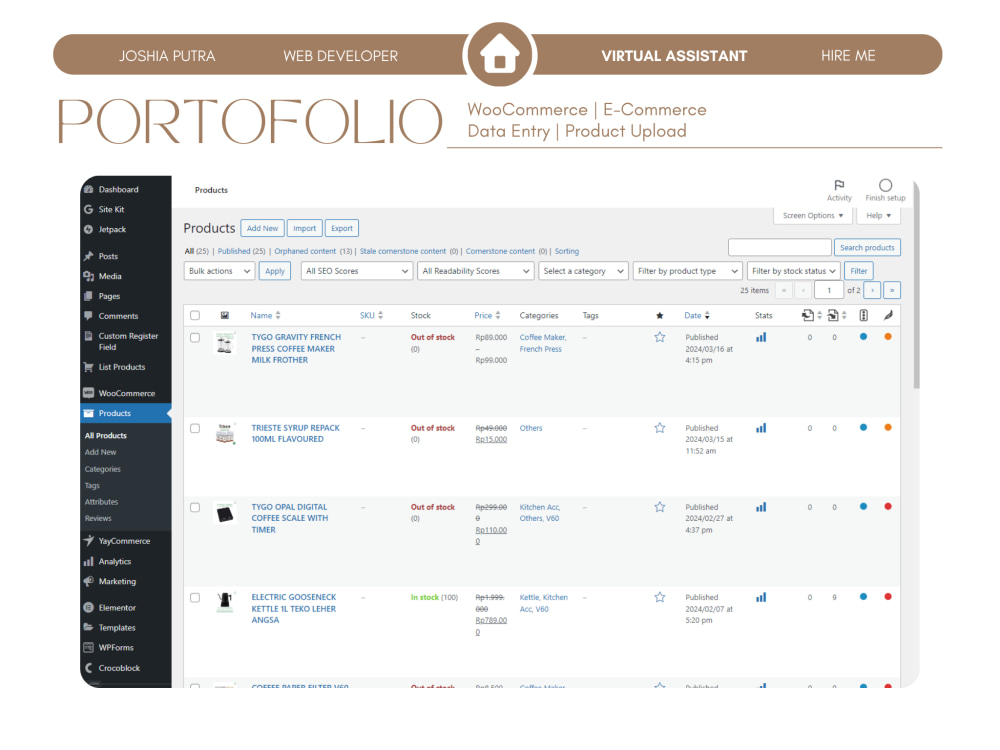Click the orange readability dot for TYGO Gravity
The image size is (1000, 750).
(888, 337)
